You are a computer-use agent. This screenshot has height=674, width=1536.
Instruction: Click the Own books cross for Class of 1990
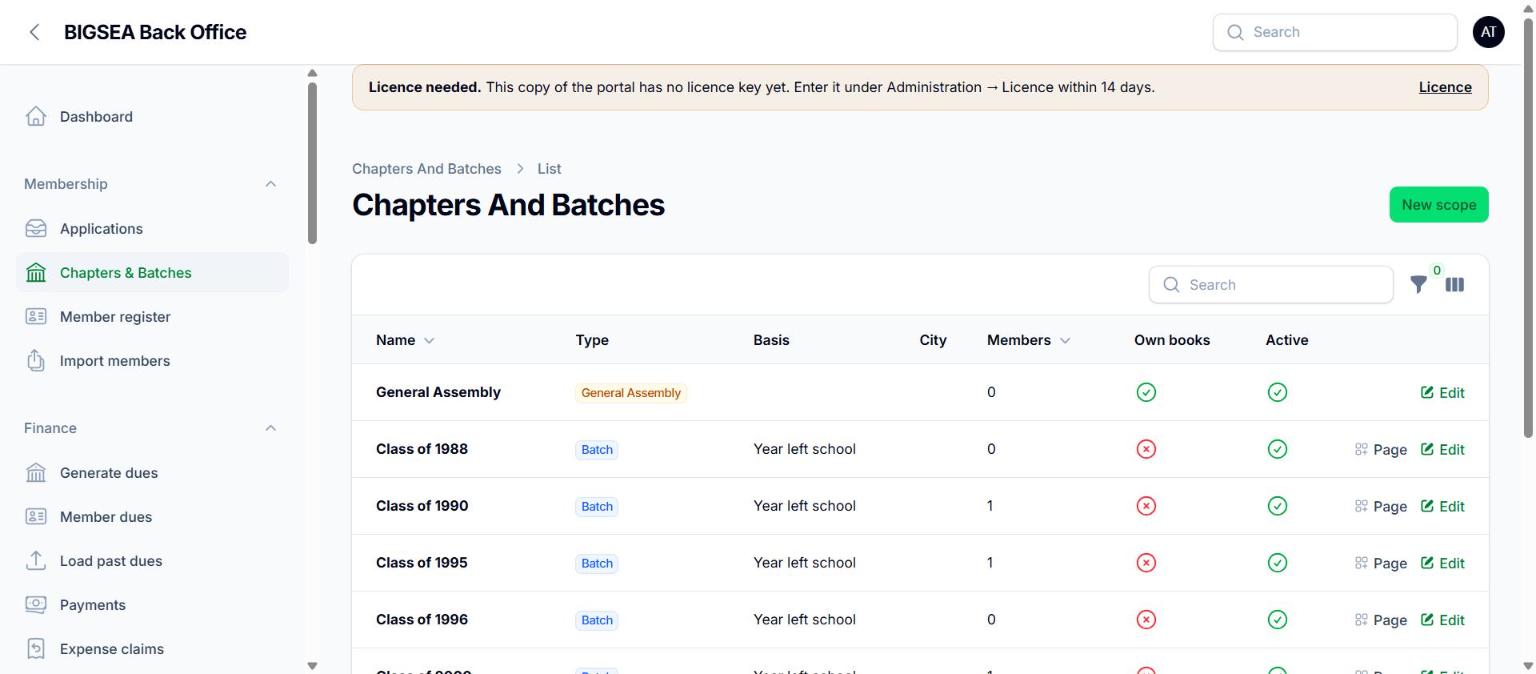pos(1146,507)
